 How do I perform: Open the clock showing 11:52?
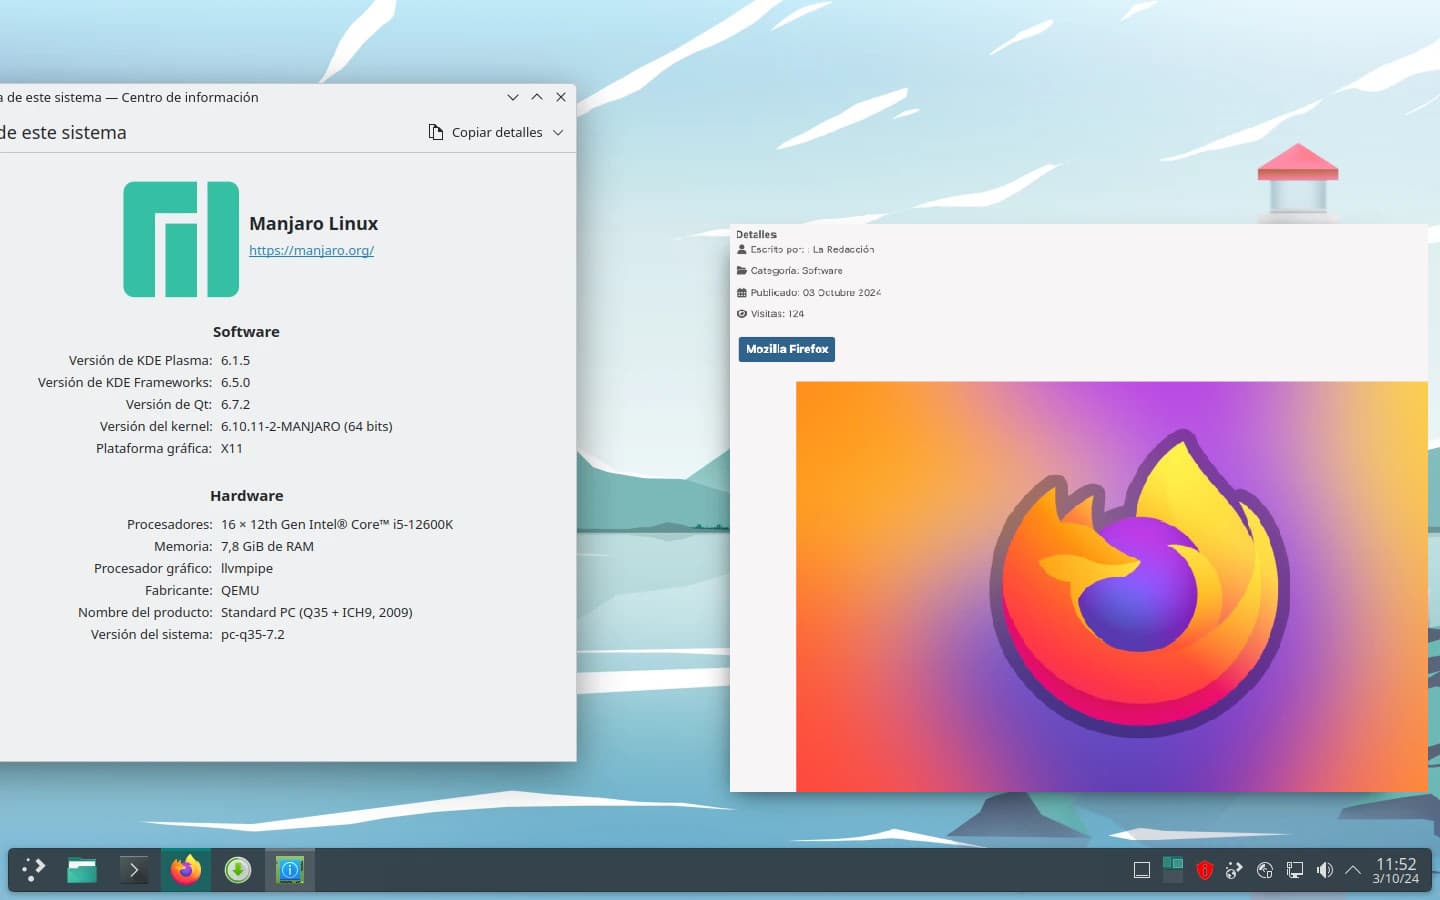click(1395, 870)
